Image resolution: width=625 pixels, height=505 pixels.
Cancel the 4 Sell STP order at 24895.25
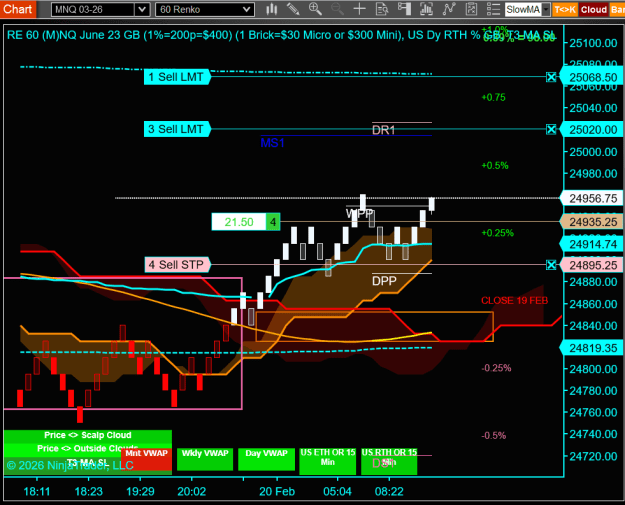551,265
